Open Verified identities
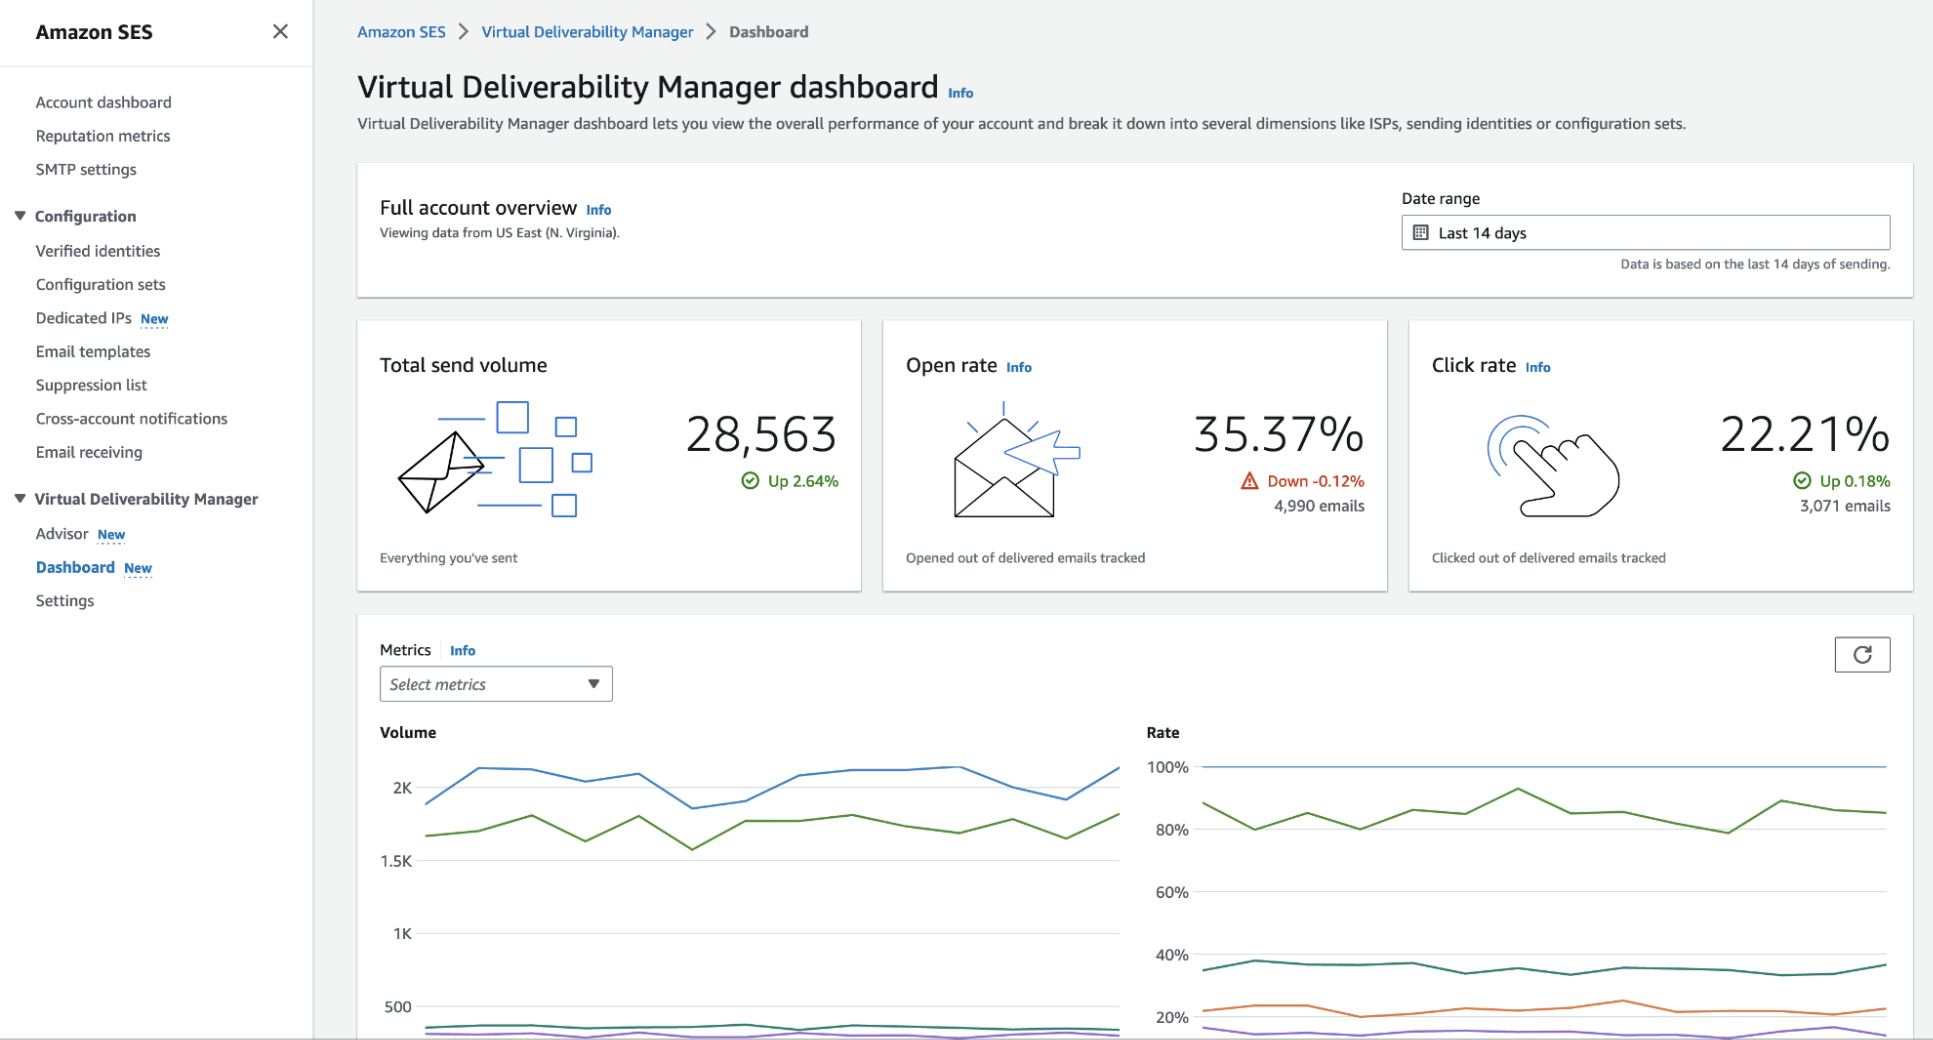Viewport: 1933px width, 1040px height. pos(98,251)
